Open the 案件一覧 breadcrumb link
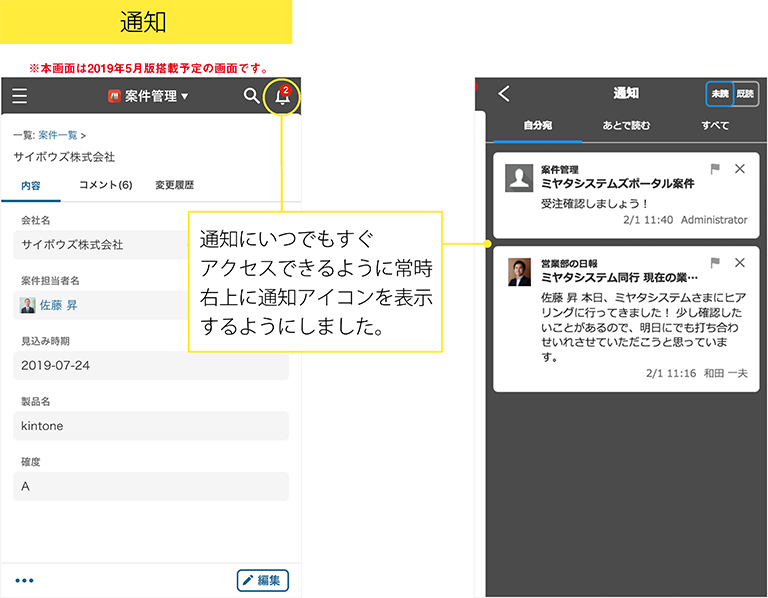 click(58, 135)
